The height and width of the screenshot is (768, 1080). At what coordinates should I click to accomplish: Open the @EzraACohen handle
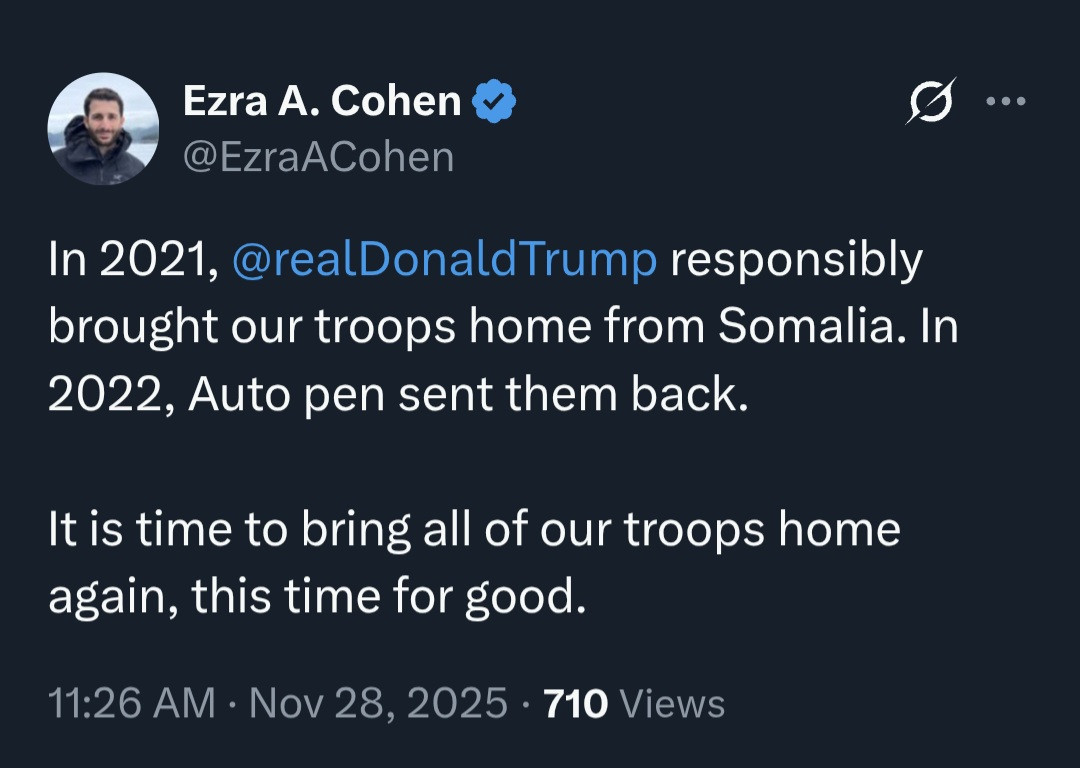[x=319, y=157]
